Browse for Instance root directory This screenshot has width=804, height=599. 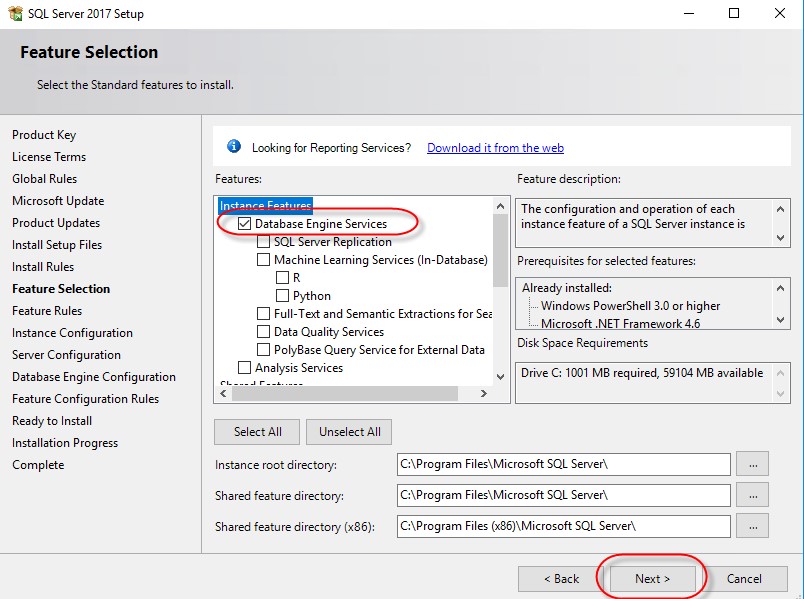click(x=753, y=465)
